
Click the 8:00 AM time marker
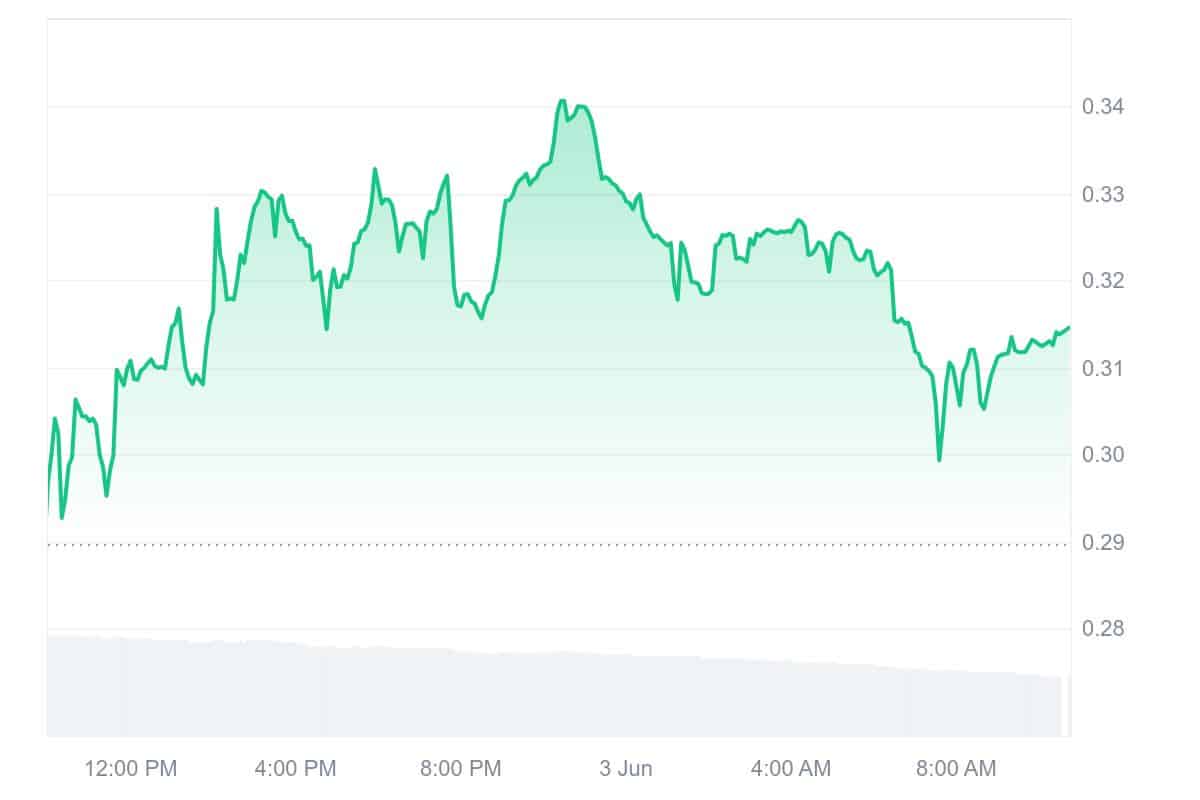click(x=956, y=769)
